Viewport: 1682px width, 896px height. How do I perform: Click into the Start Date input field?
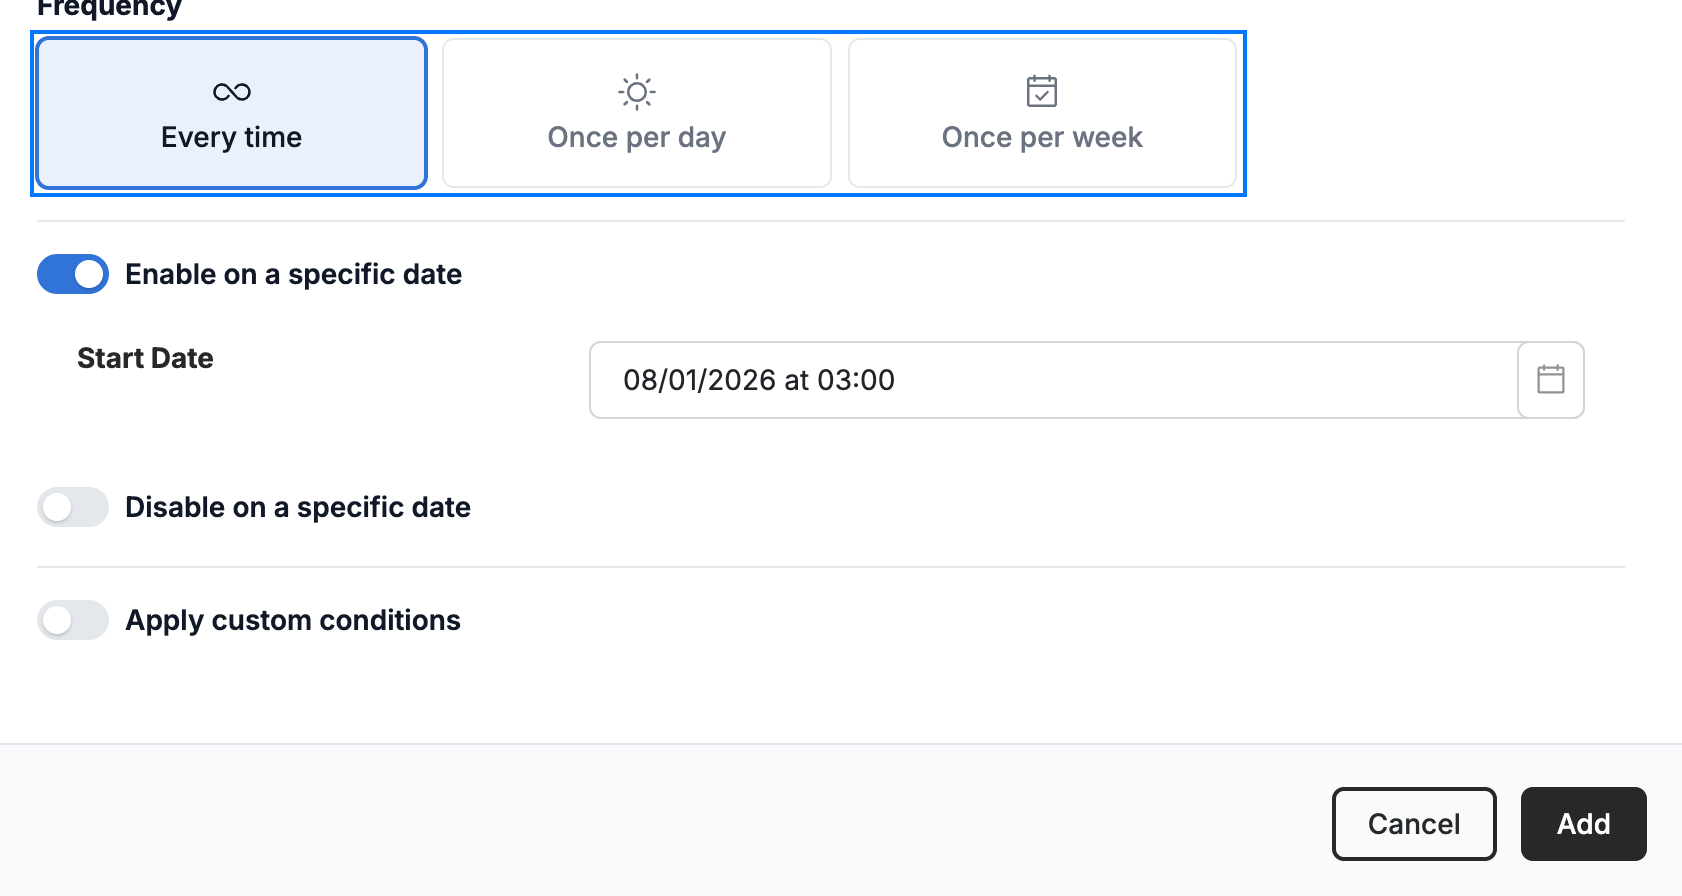[x=1054, y=380]
